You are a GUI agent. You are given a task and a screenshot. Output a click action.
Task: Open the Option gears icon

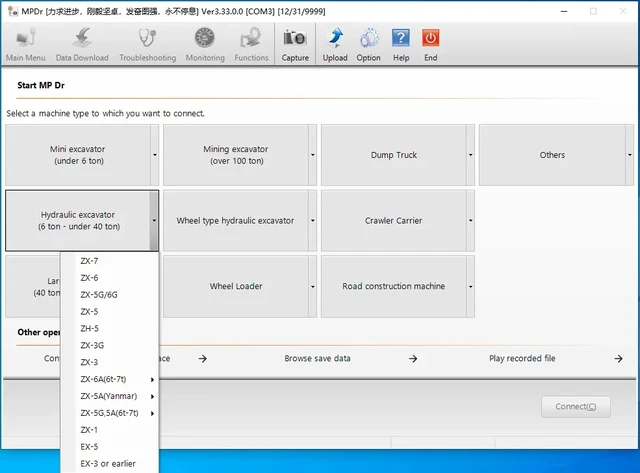click(x=369, y=38)
